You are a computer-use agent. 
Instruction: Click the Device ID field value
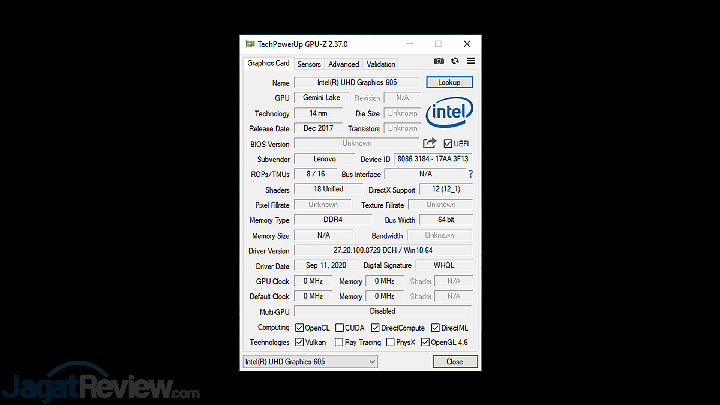point(433,159)
